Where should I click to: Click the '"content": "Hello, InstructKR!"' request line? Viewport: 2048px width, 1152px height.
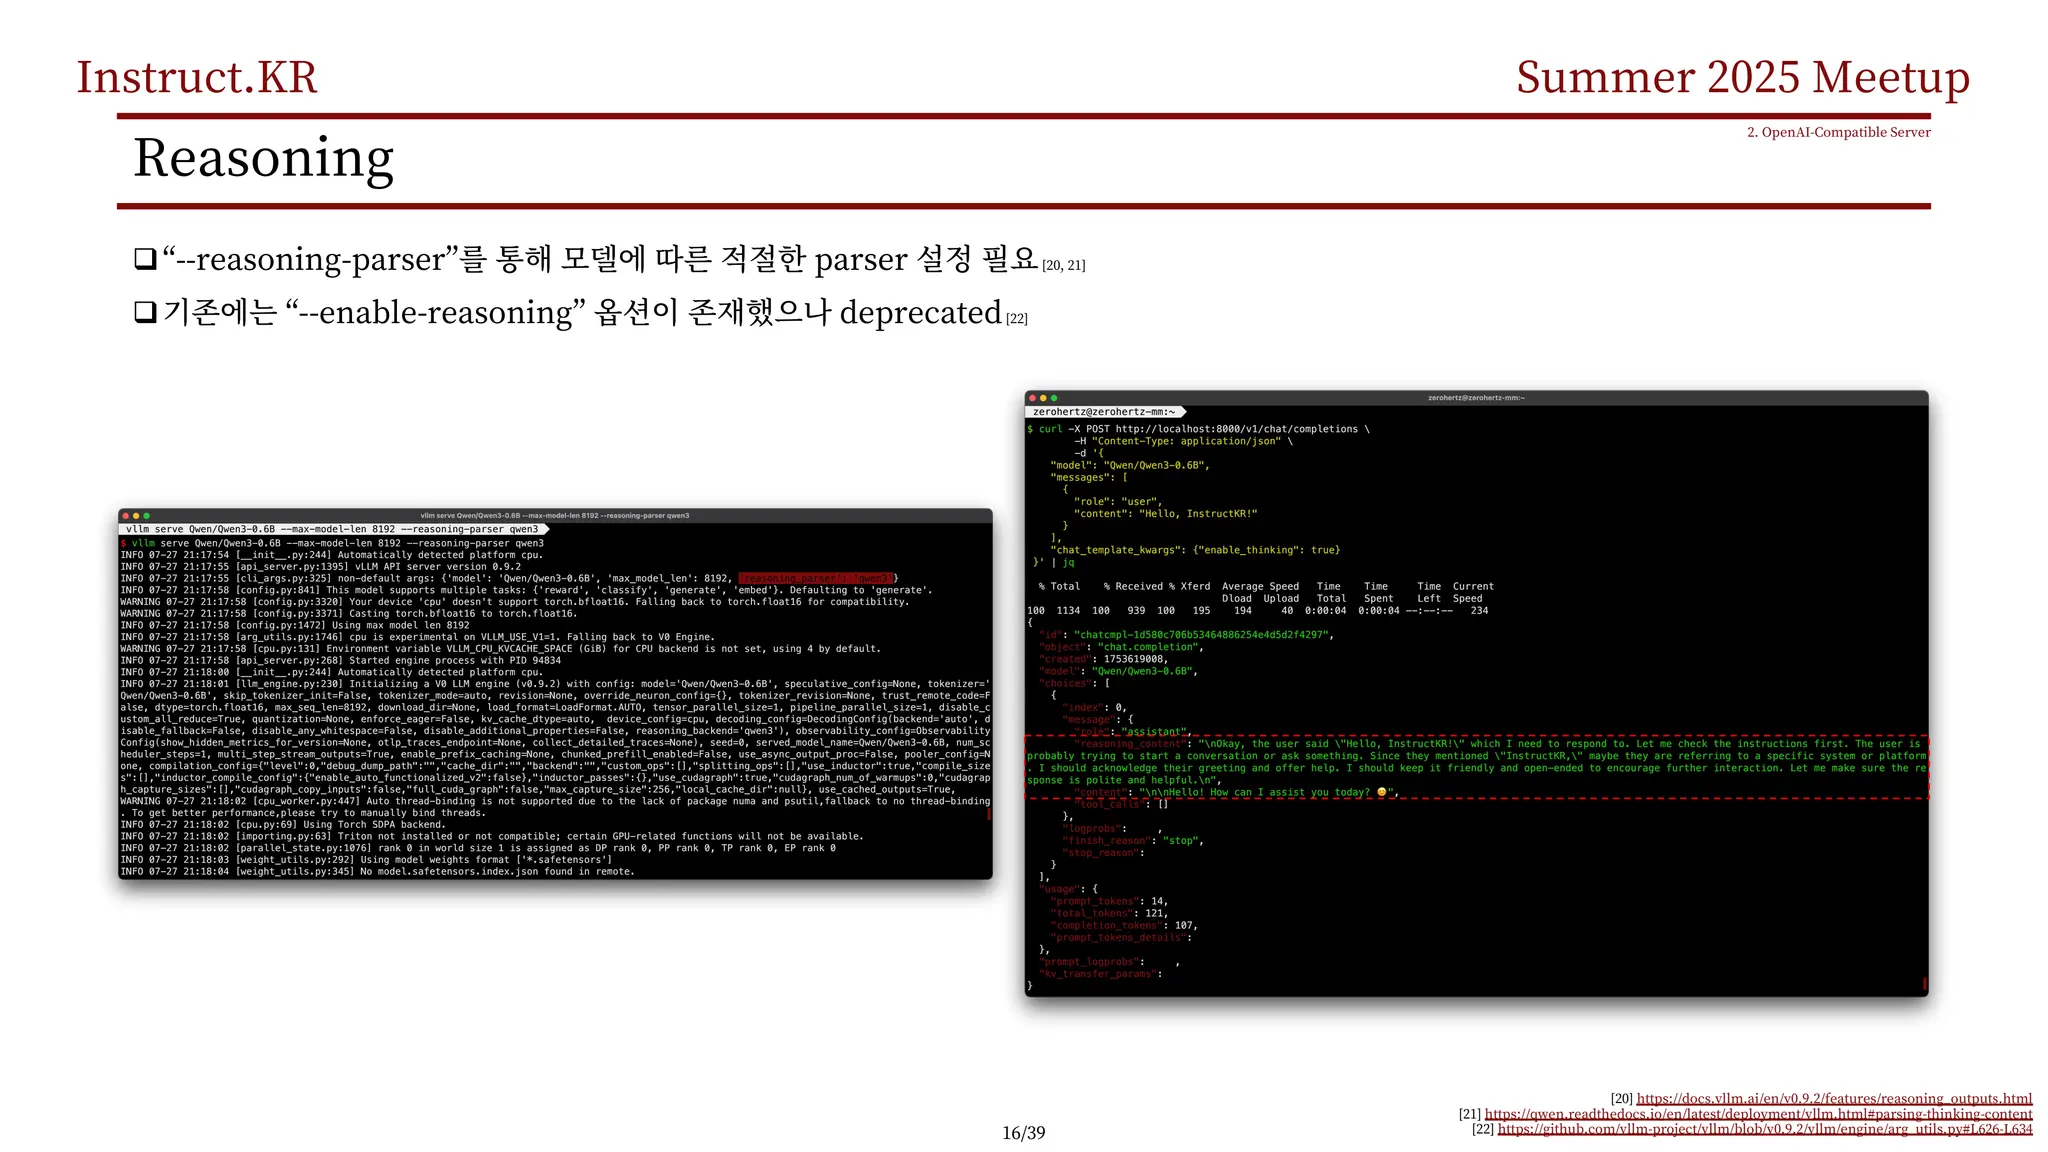pyautogui.click(x=1165, y=514)
